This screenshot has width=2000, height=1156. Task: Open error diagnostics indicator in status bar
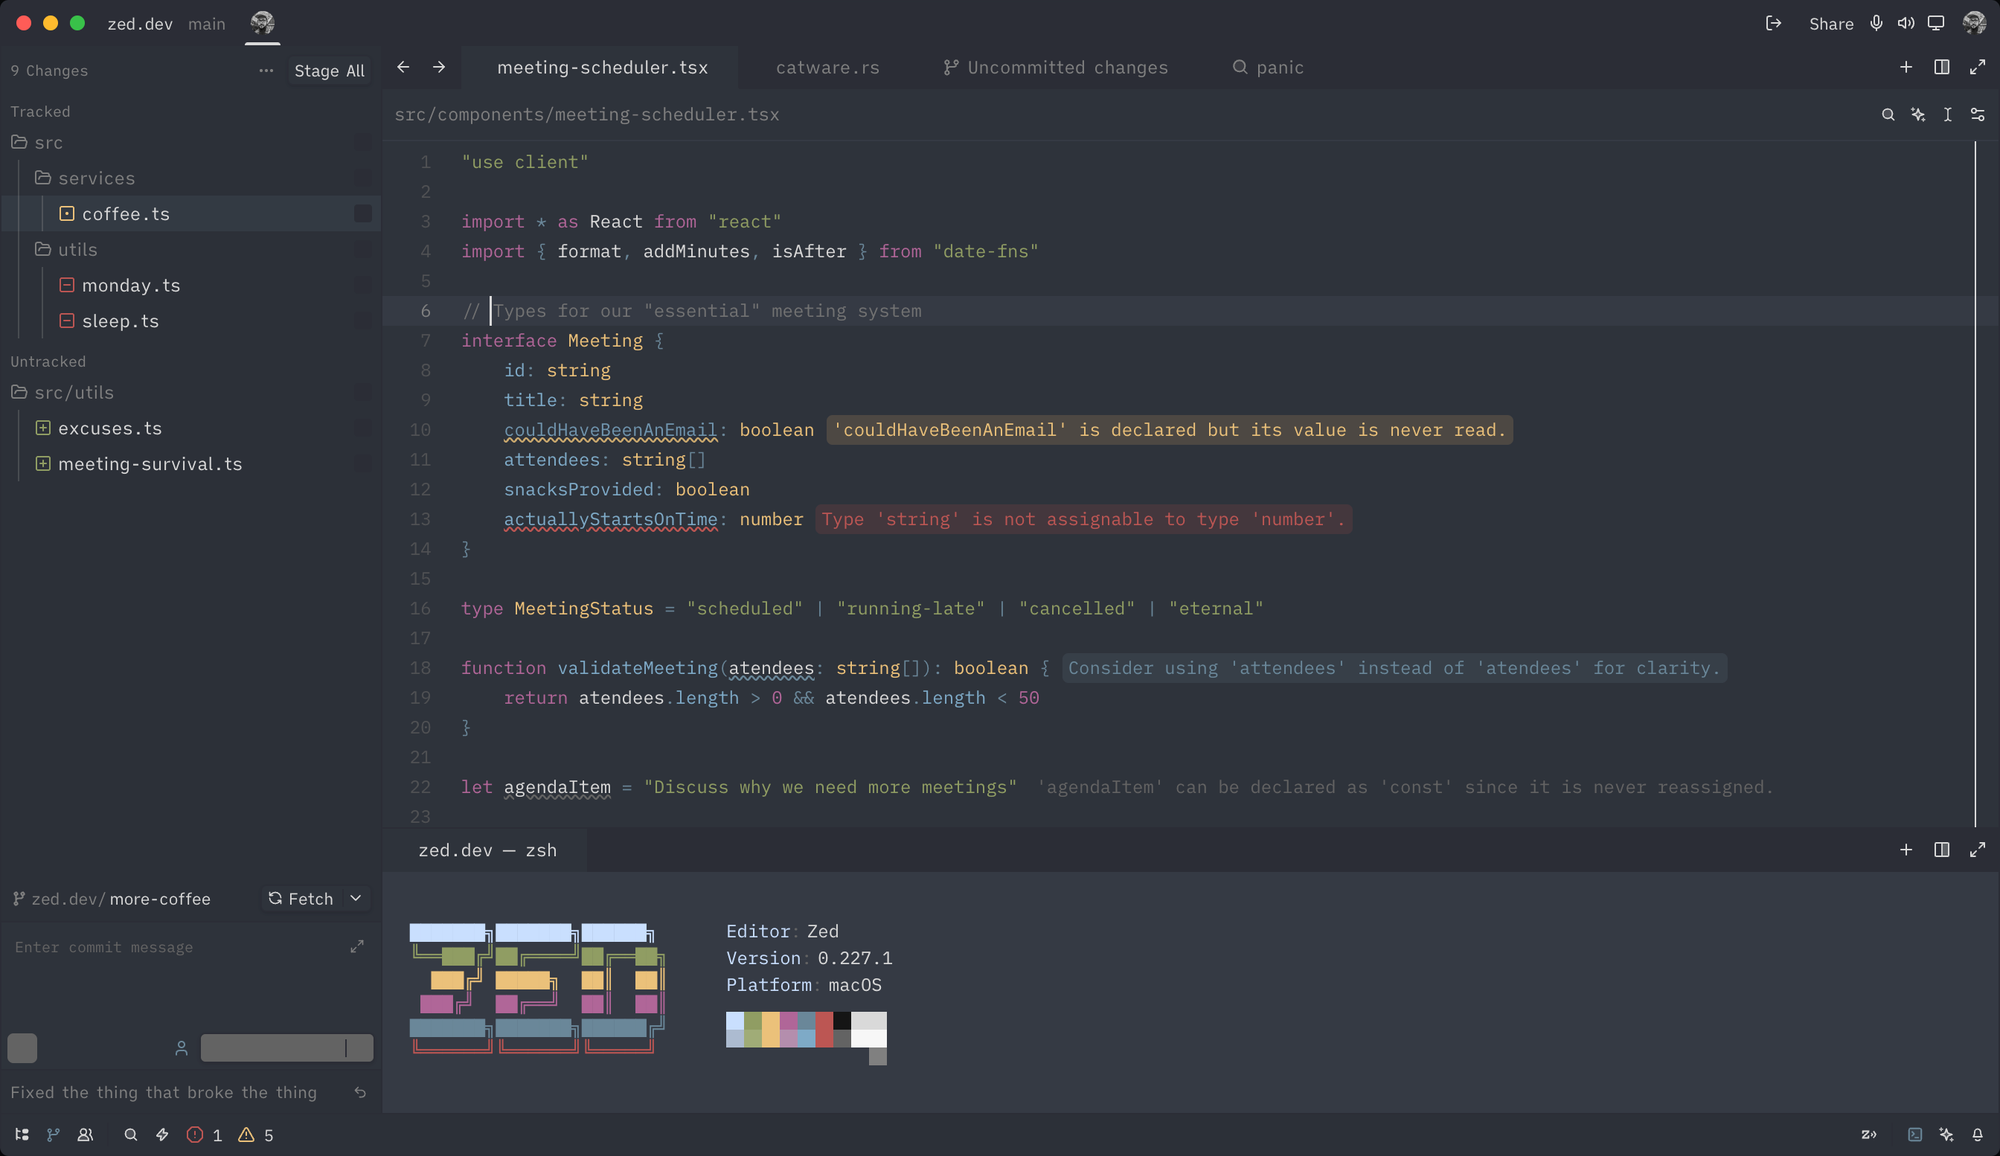coord(204,1135)
